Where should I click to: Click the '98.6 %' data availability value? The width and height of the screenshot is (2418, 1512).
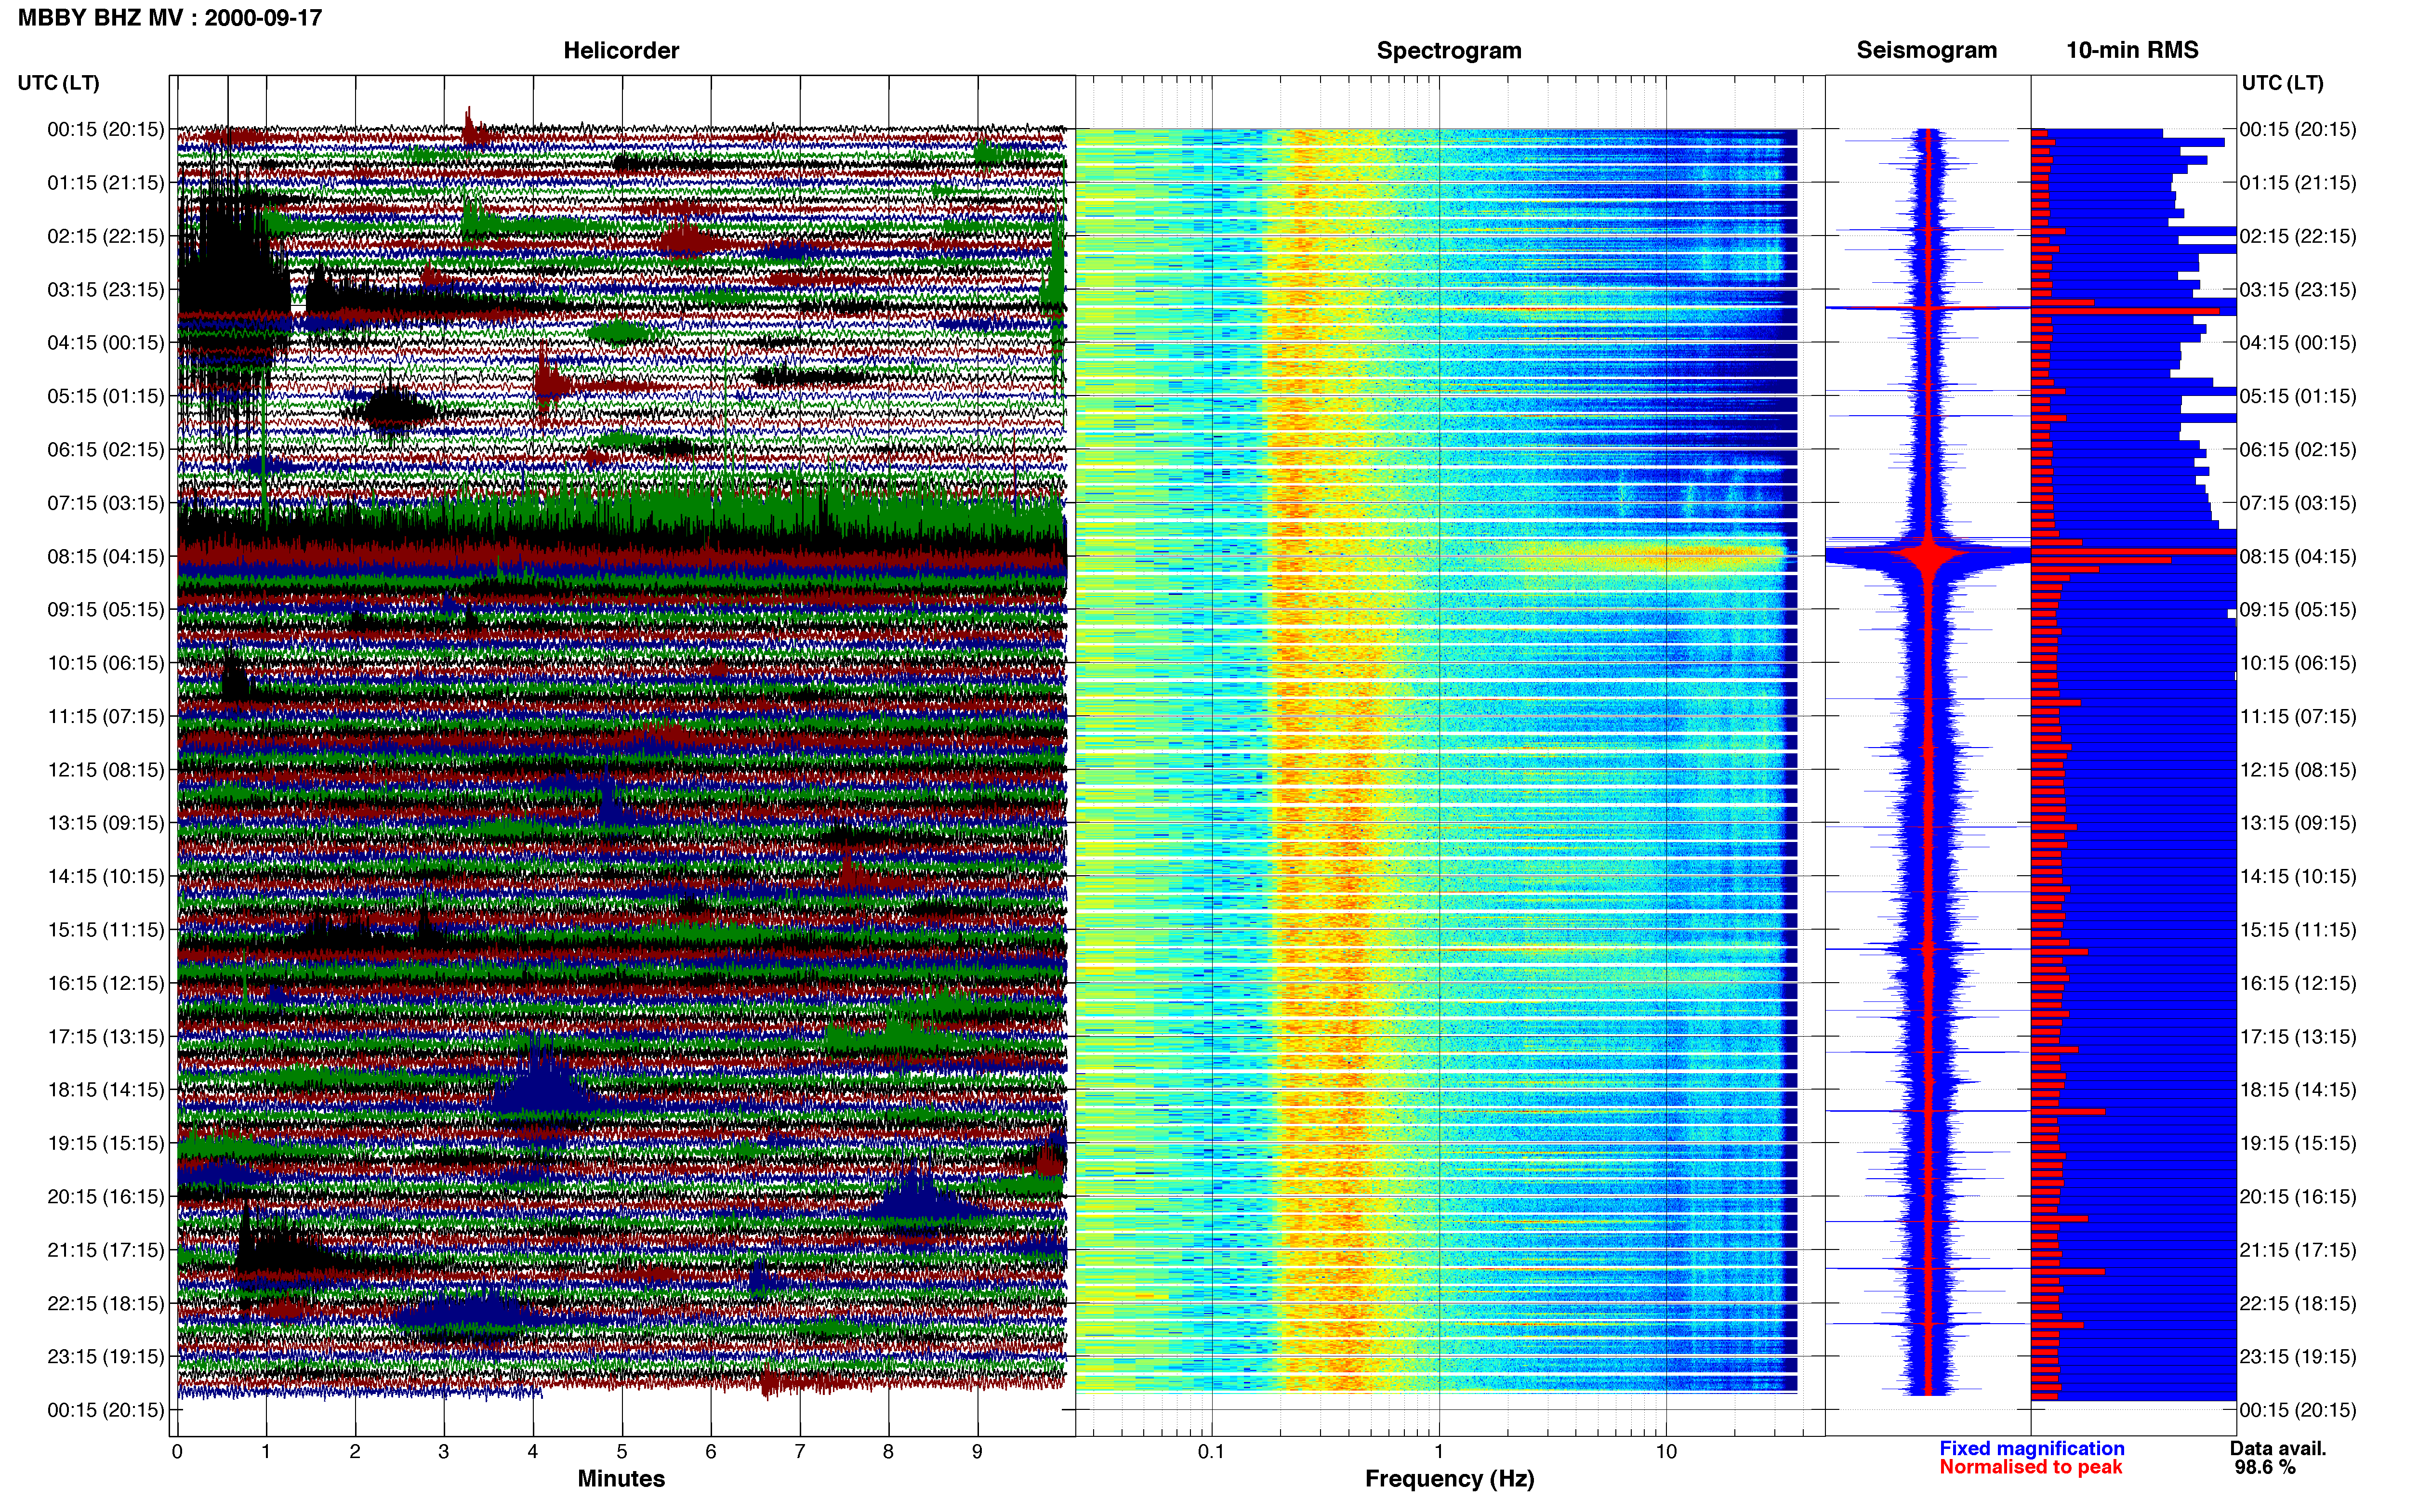pos(2265,1467)
